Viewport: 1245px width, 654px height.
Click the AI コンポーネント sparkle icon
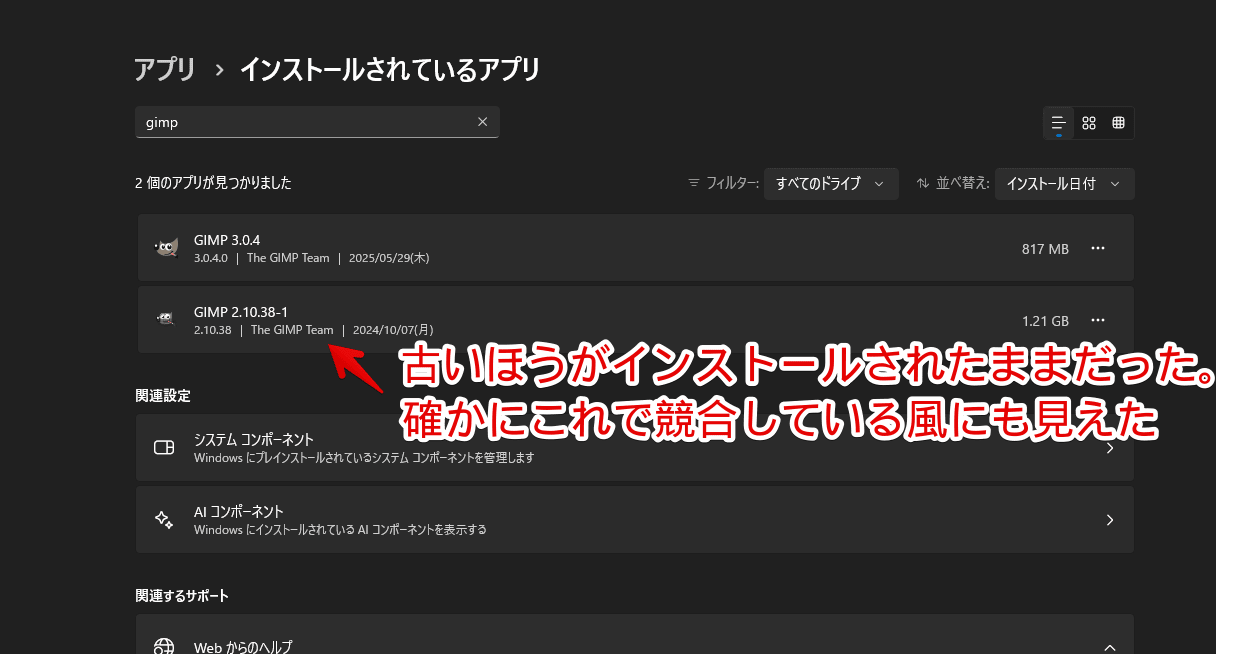(164, 520)
